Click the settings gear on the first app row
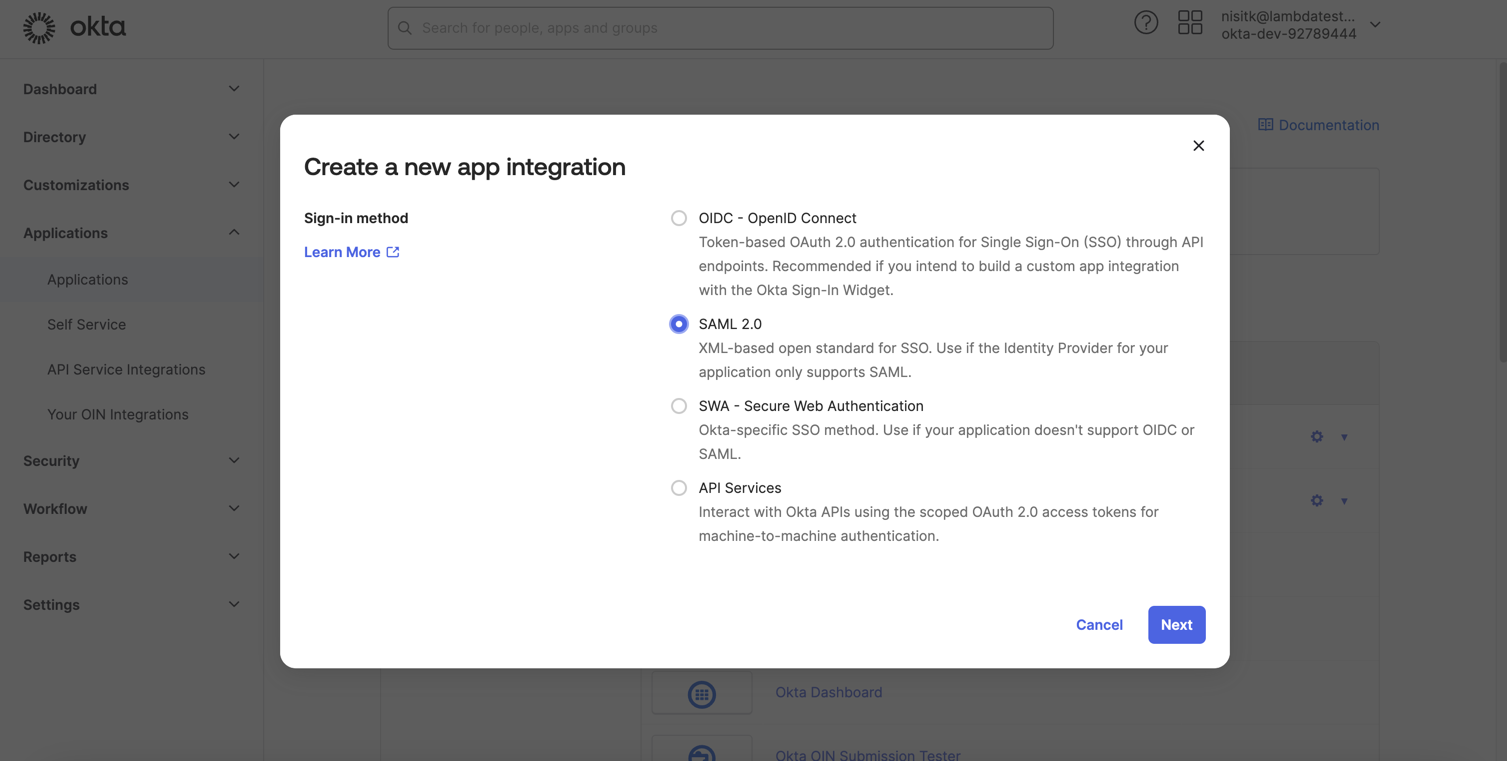The width and height of the screenshot is (1507, 761). pos(1316,437)
